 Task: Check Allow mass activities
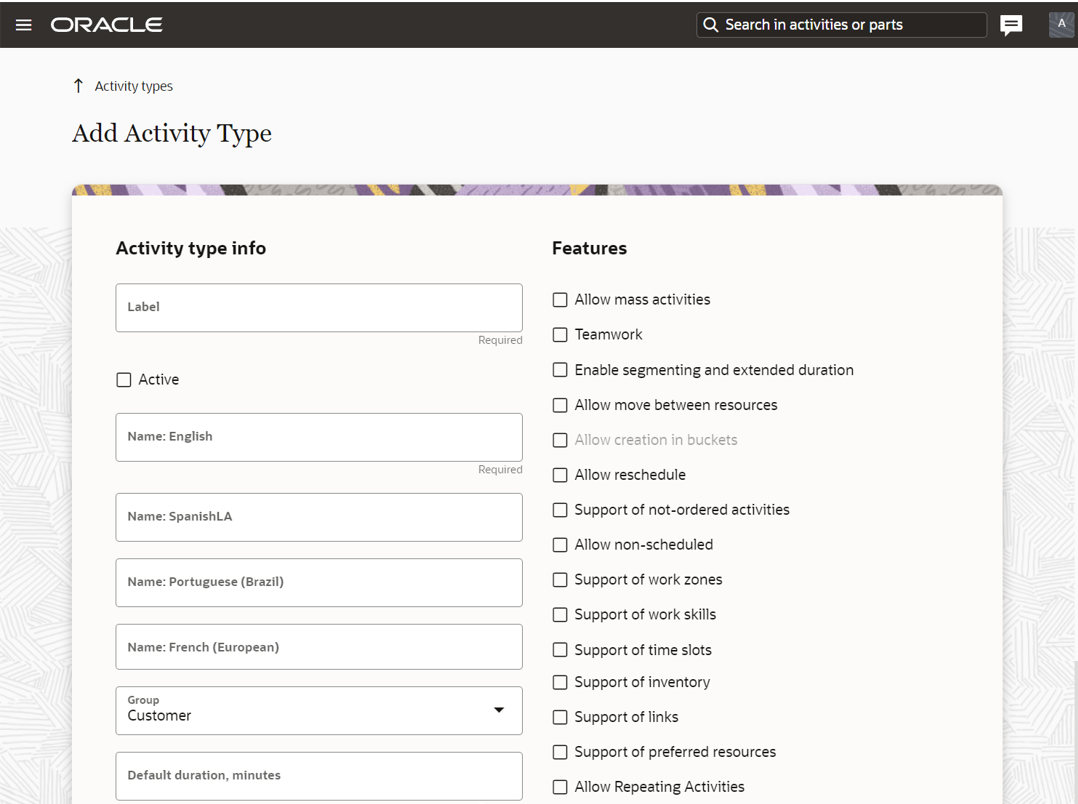[560, 300]
